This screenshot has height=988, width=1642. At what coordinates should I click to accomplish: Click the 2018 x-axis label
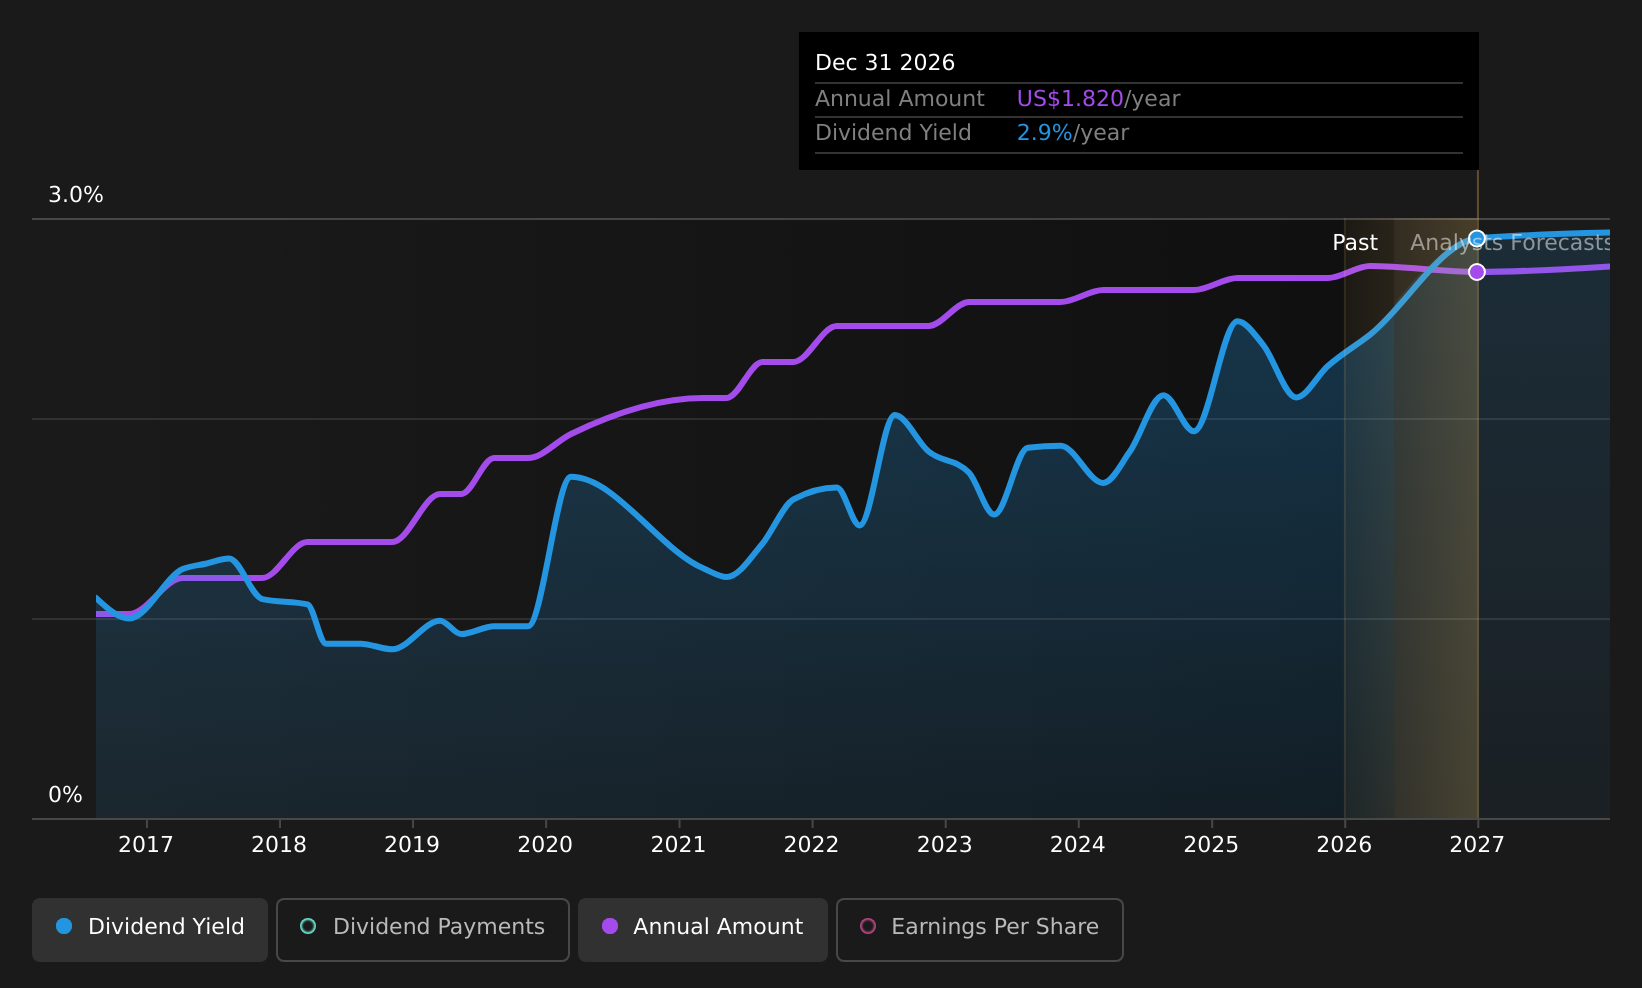point(279,845)
